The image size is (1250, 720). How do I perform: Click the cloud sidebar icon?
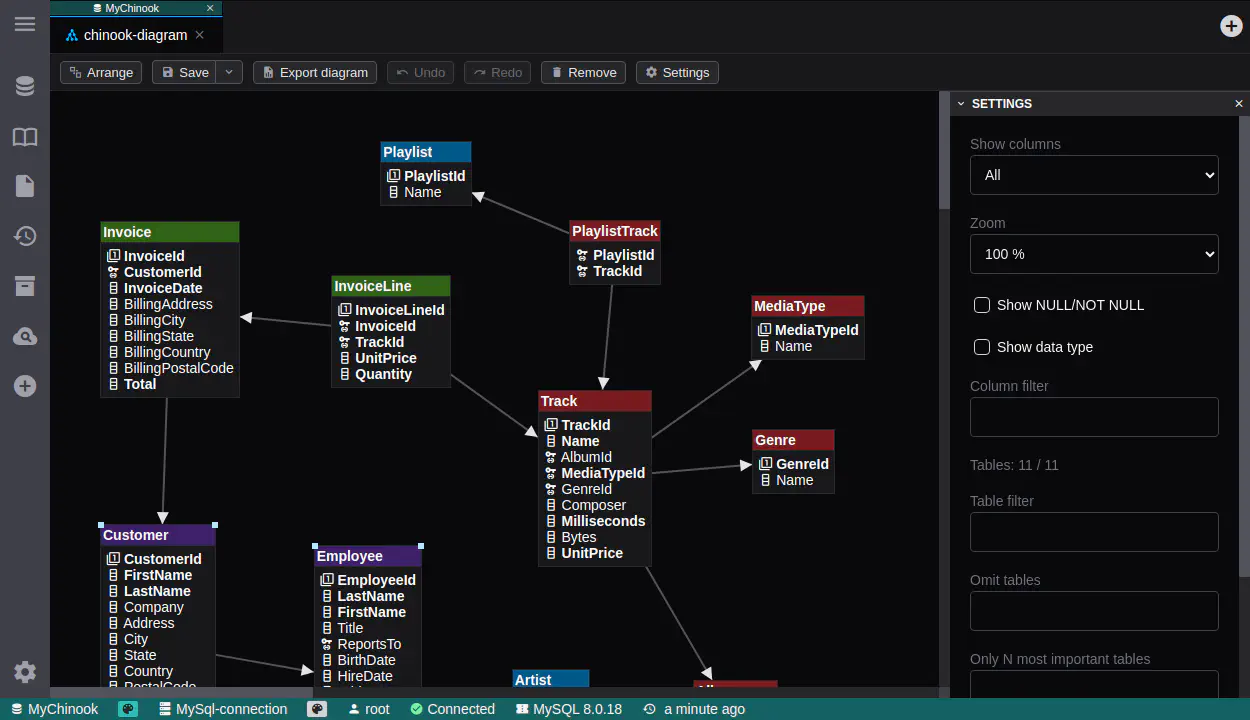pyautogui.click(x=25, y=336)
